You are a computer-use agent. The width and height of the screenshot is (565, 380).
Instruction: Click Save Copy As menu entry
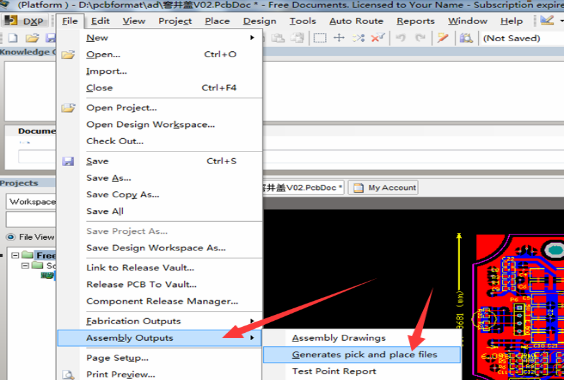pos(123,195)
